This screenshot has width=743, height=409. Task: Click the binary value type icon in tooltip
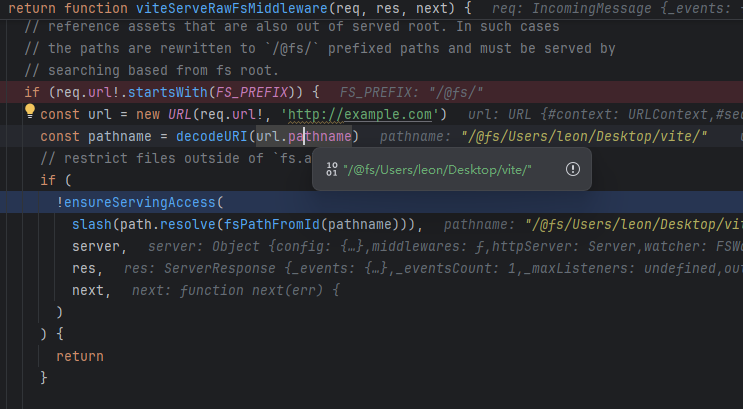332,169
